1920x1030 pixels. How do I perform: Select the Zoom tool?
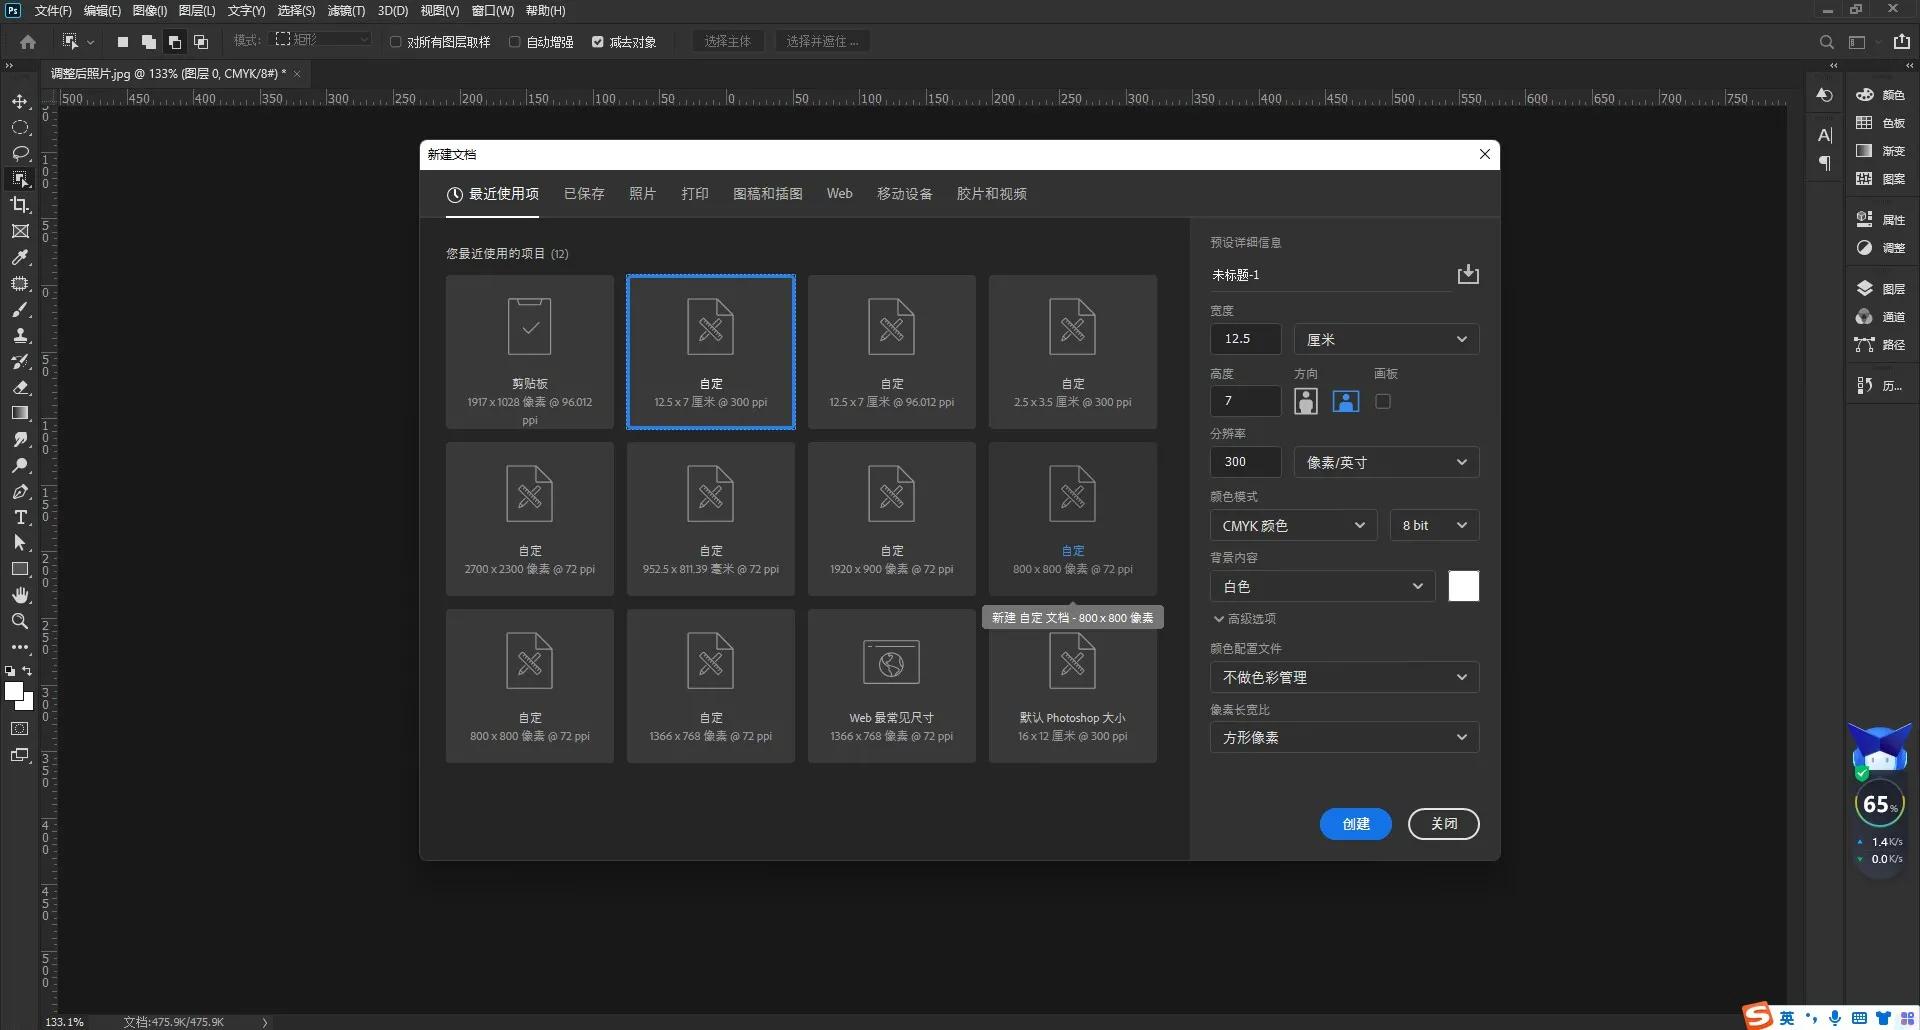click(x=20, y=621)
